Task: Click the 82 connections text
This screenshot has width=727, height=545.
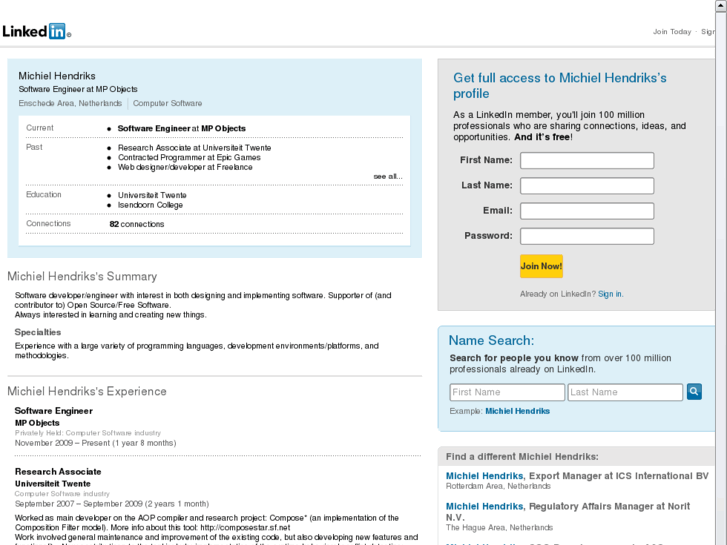Action: pyautogui.click(x=137, y=224)
